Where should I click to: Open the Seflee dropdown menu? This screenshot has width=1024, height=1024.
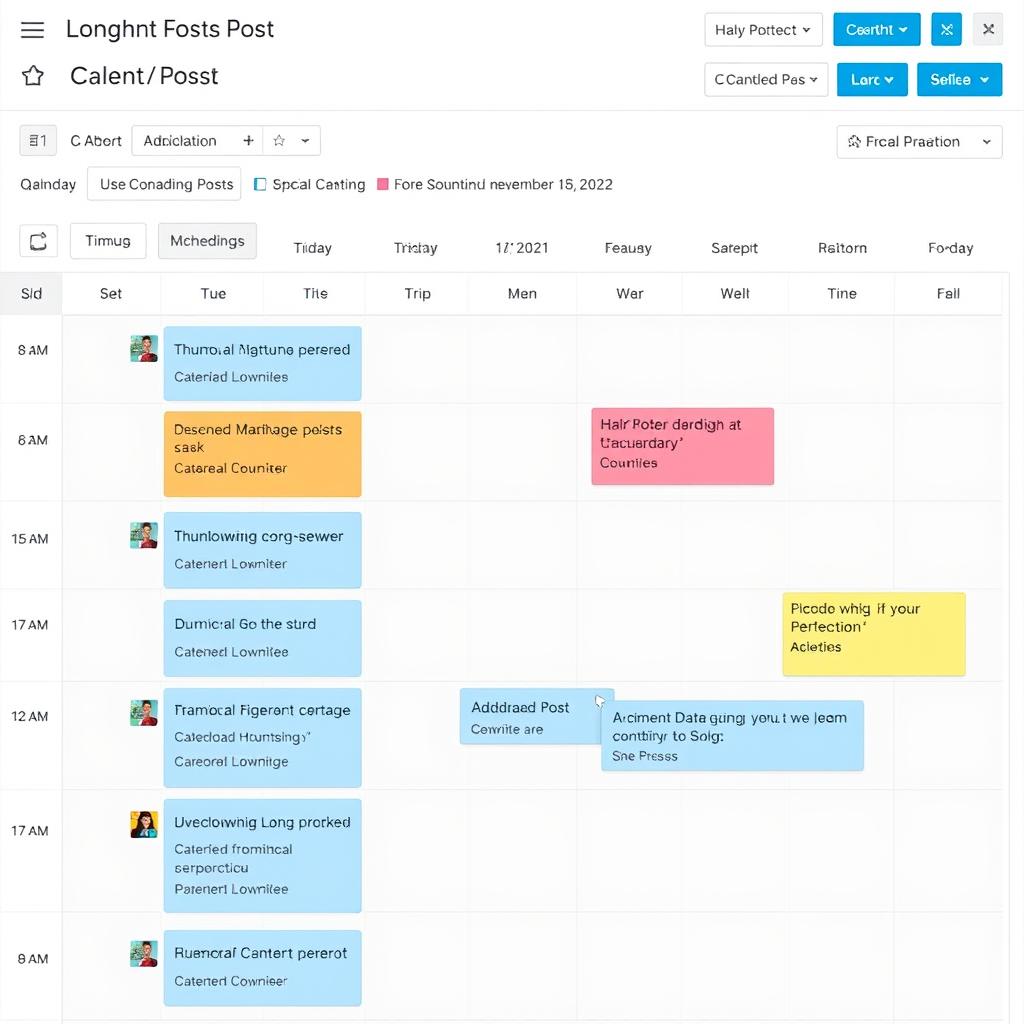959,78
